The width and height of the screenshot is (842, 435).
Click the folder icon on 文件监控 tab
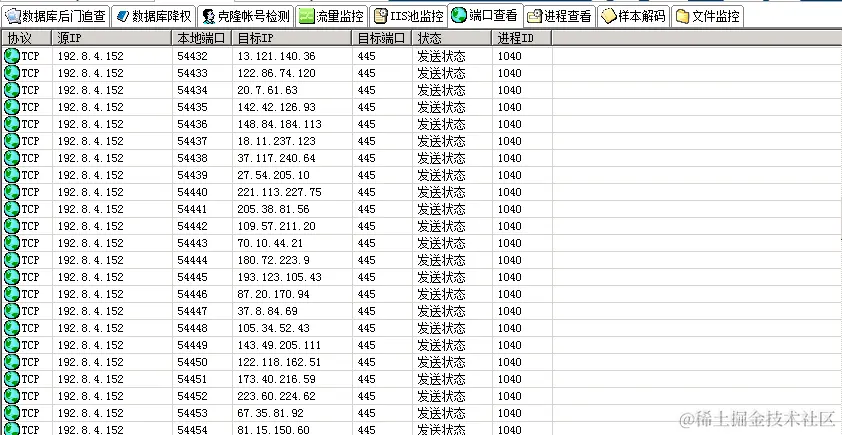pyautogui.click(x=683, y=17)
